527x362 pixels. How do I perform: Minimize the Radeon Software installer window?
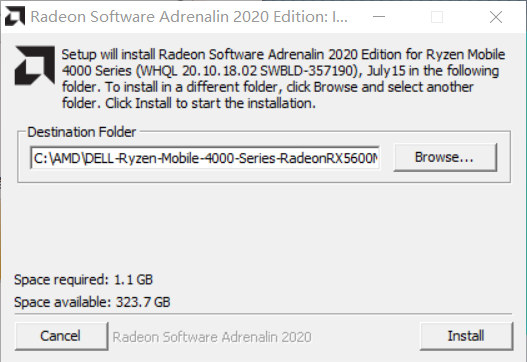[379, 16]
